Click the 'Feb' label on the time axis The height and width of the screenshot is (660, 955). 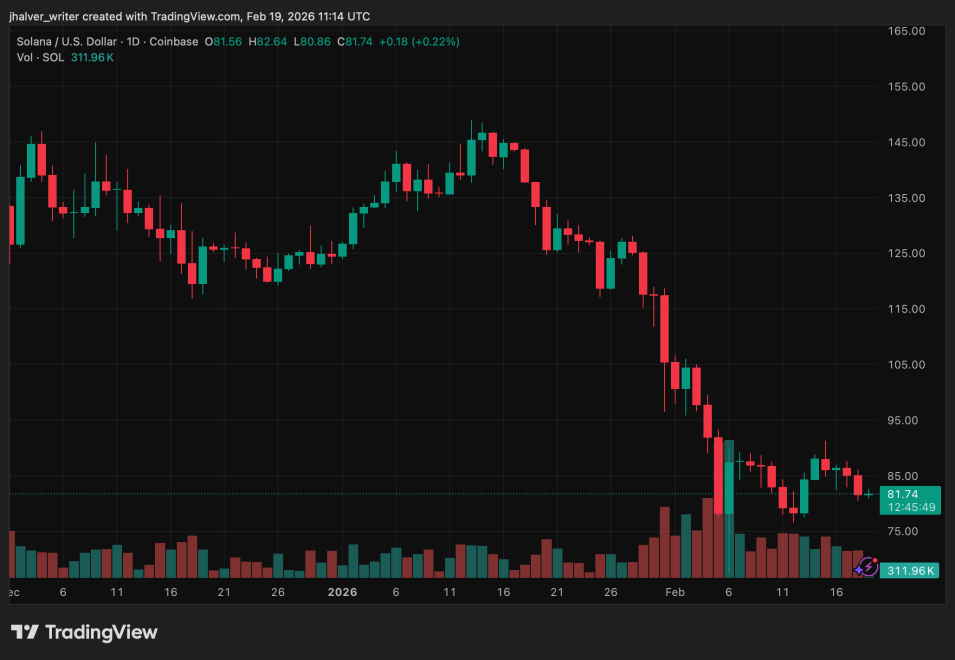674,592
